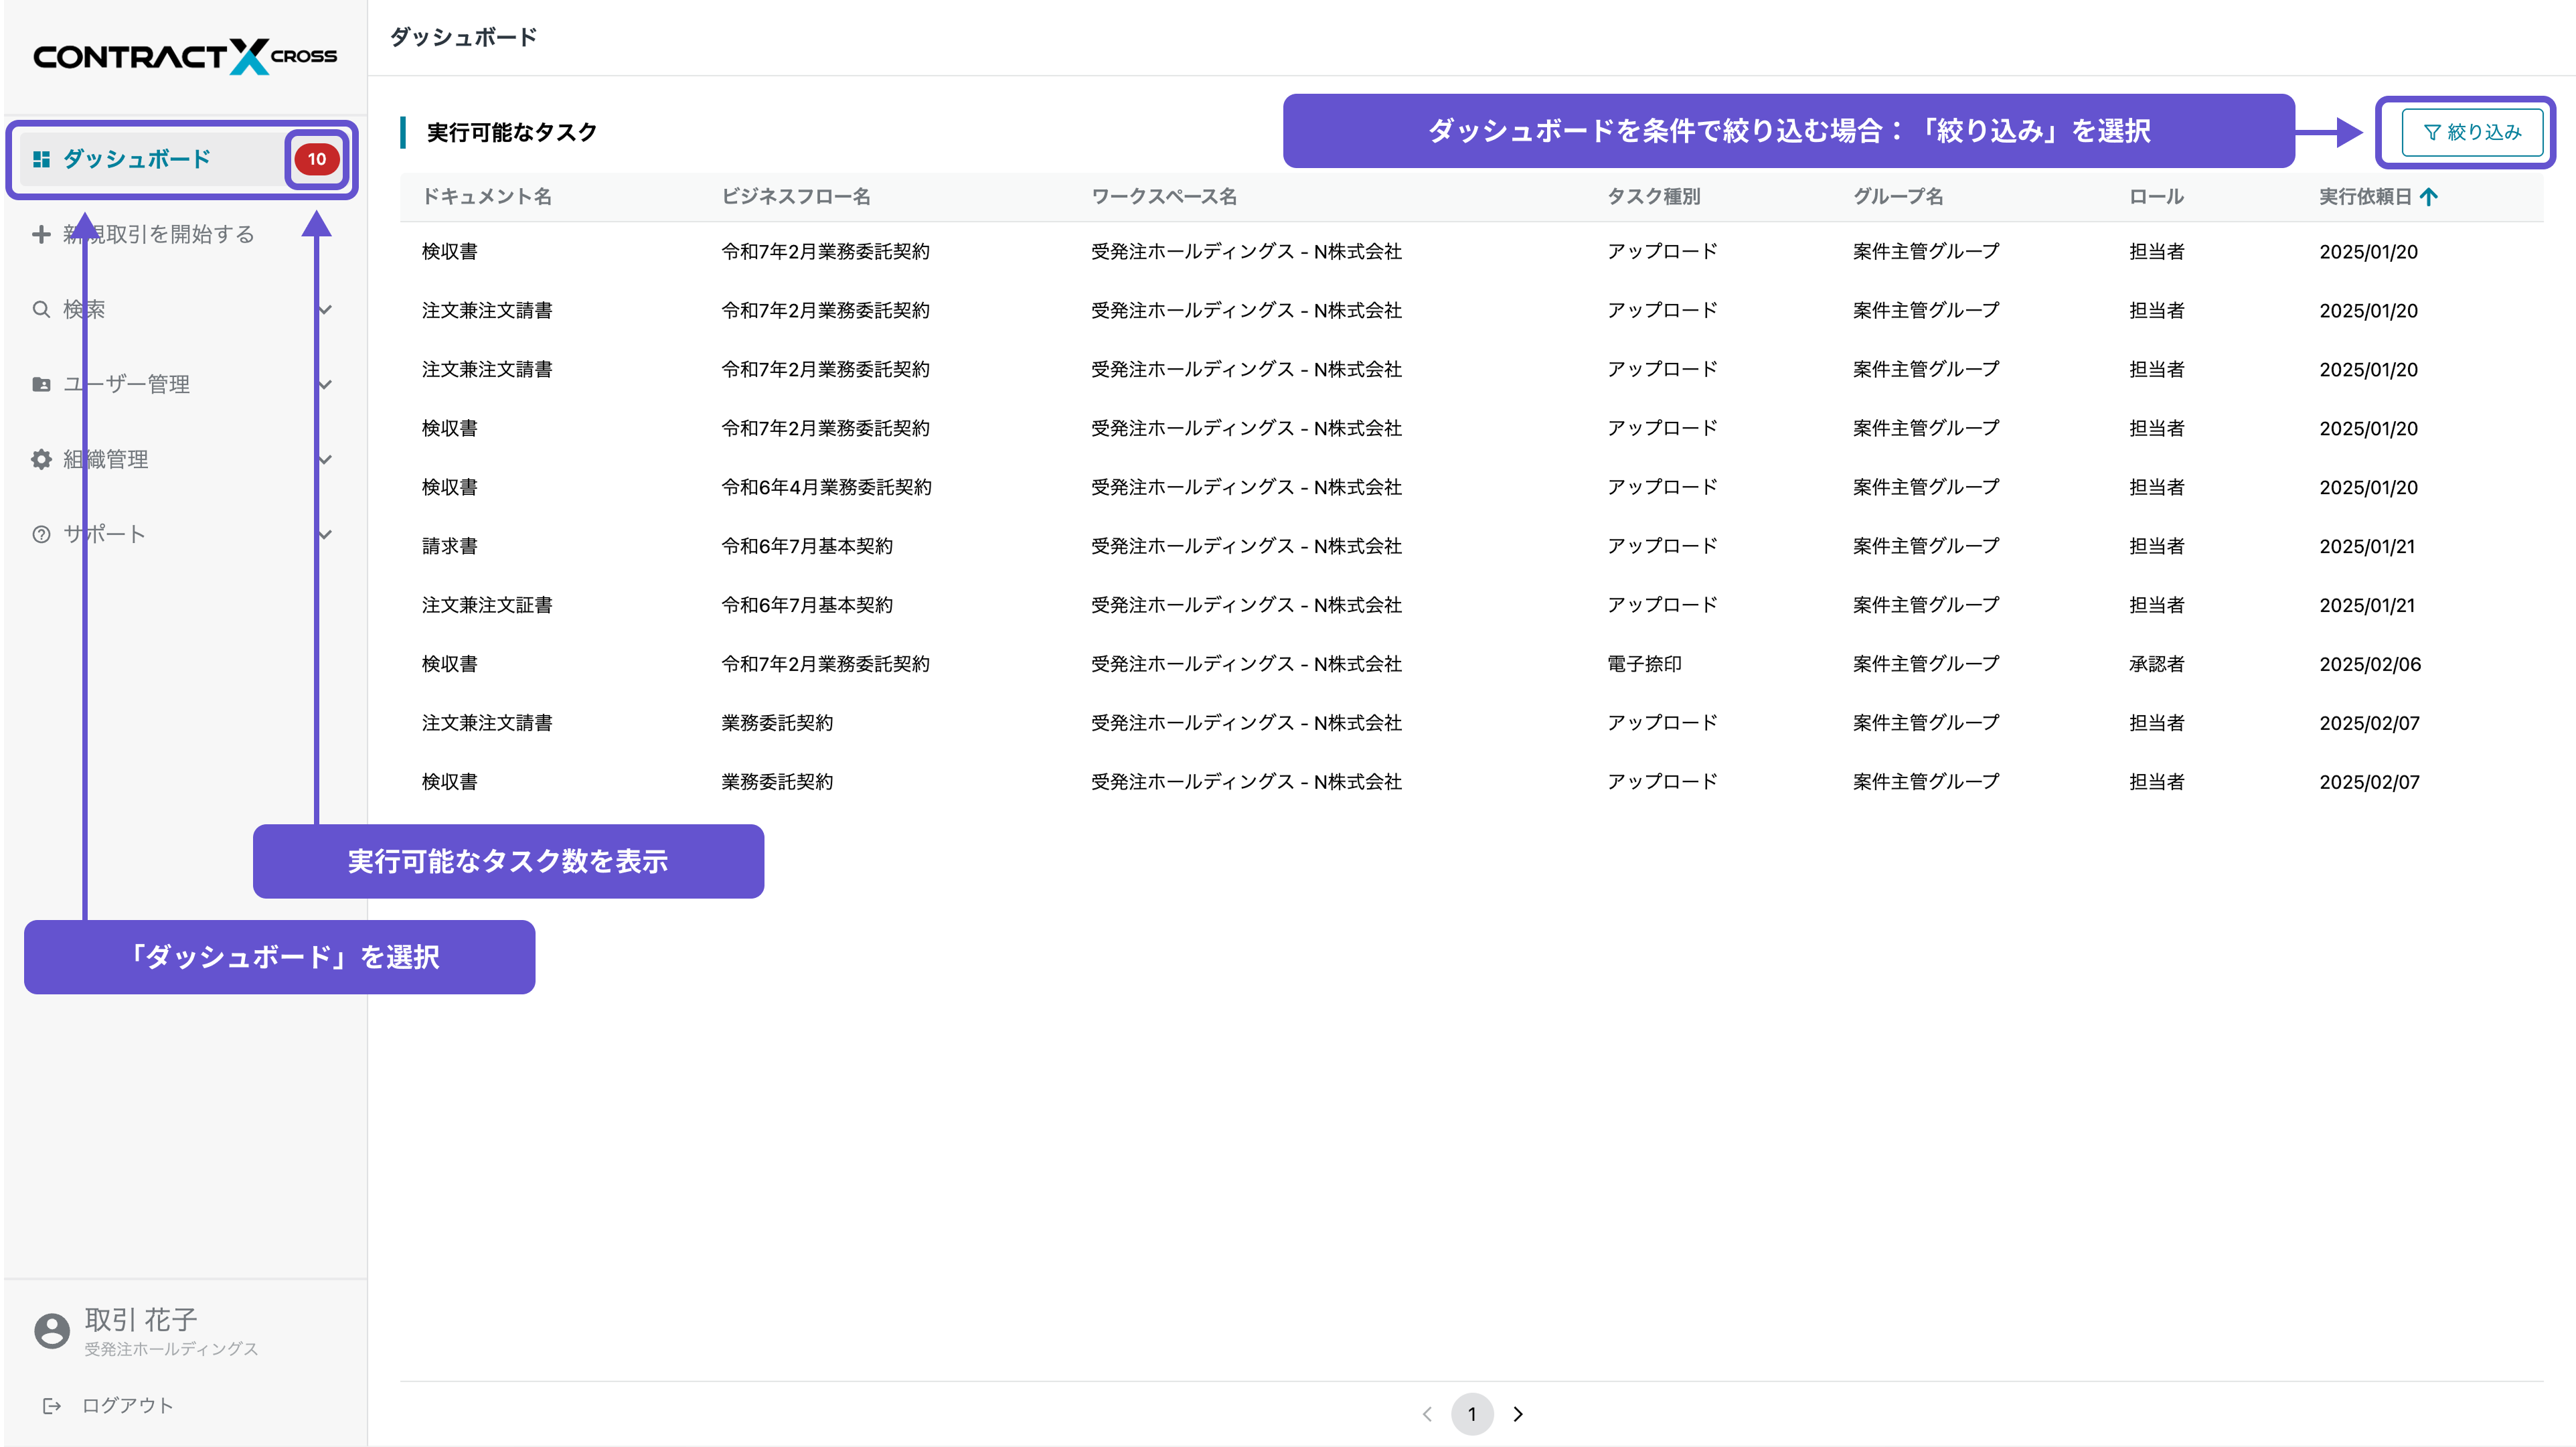Open the organization settings gear icon
2576x1447 pixels.
[41, 459]
